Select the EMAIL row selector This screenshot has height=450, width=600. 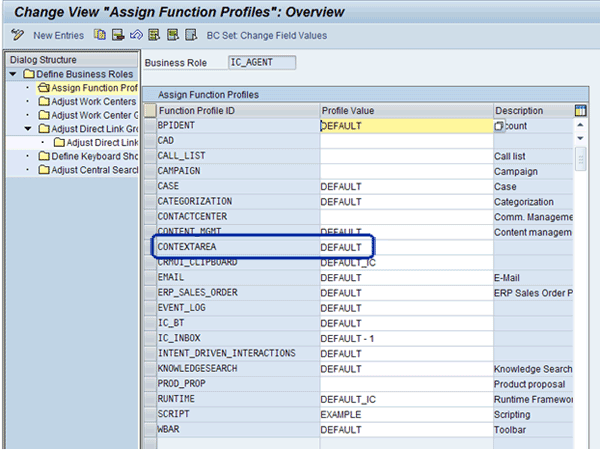click(150, 278)
